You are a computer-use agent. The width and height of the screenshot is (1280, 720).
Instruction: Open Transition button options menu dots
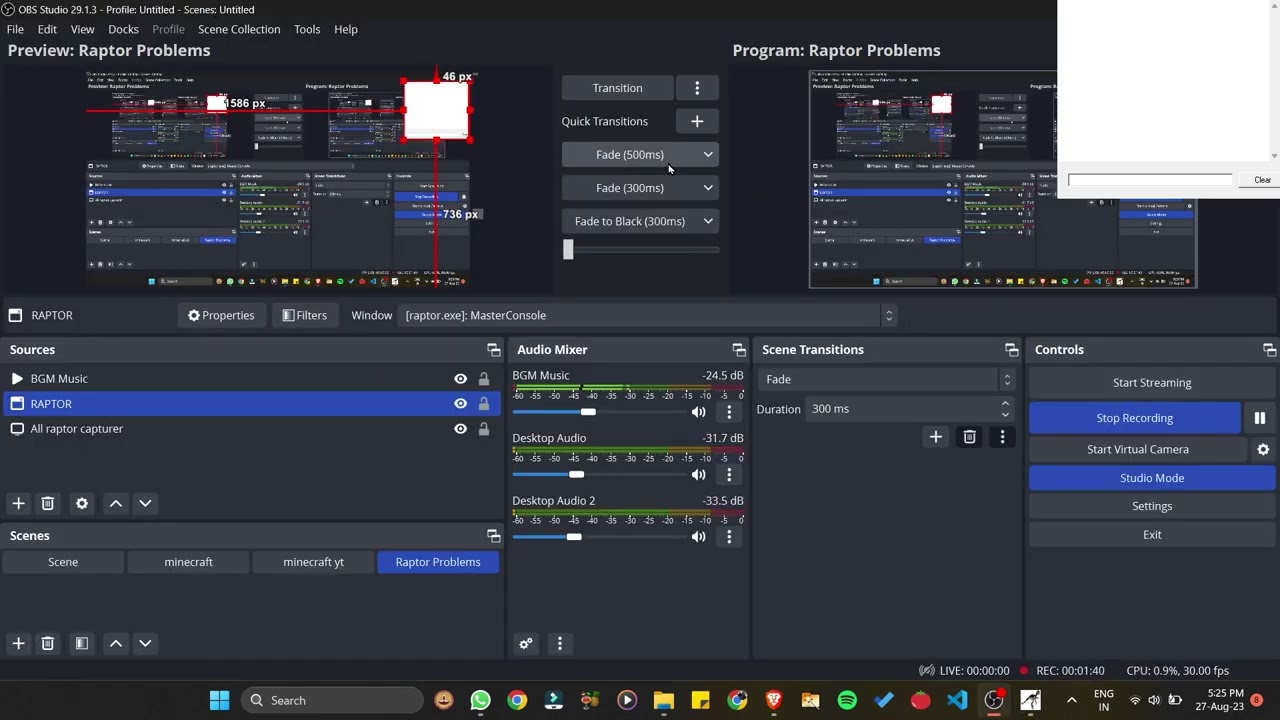697,88
